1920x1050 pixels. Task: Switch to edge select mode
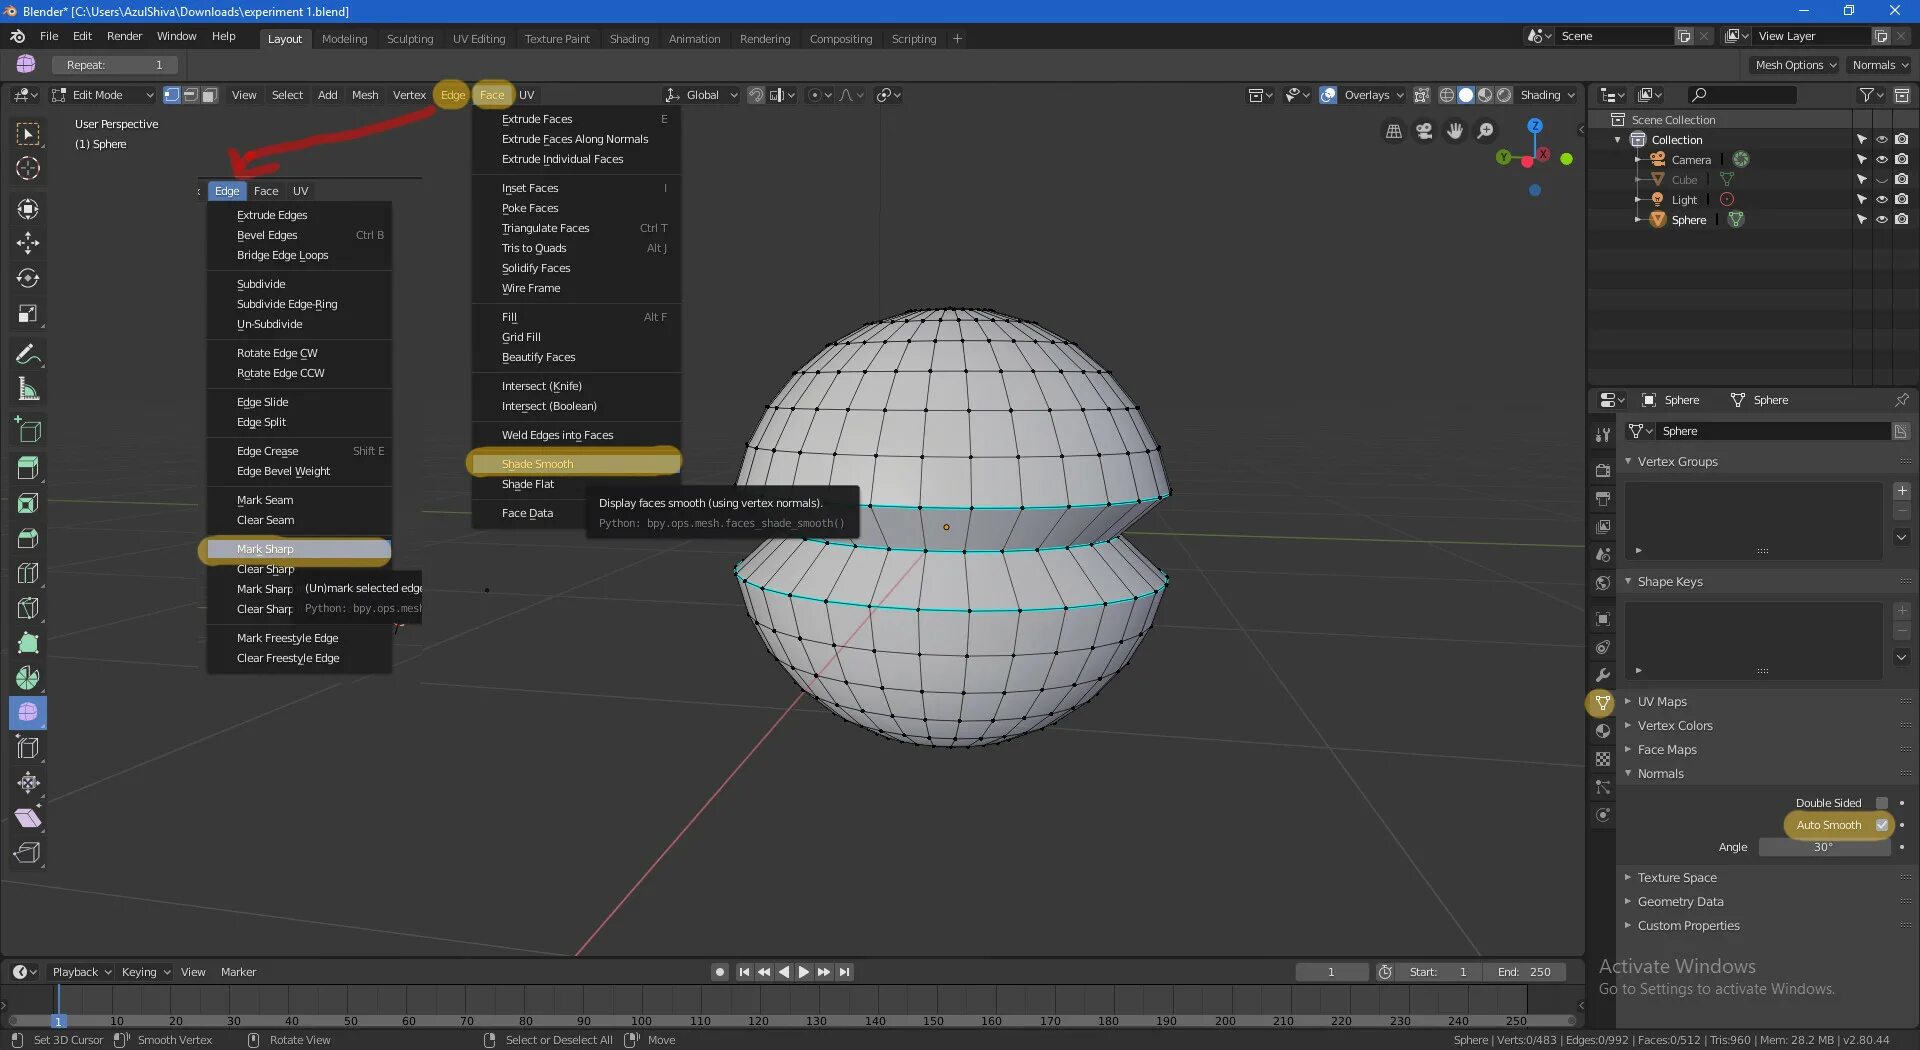[190, 95]
